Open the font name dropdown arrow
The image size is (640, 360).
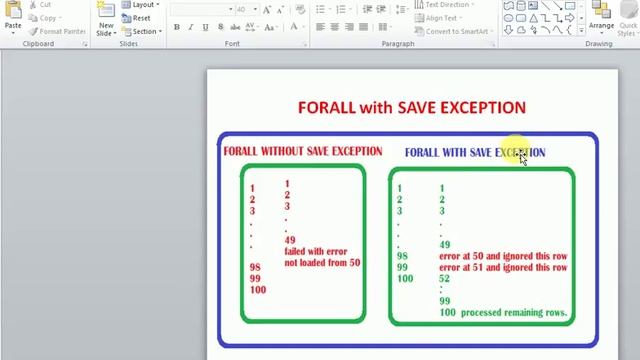[x=231, y=9]
